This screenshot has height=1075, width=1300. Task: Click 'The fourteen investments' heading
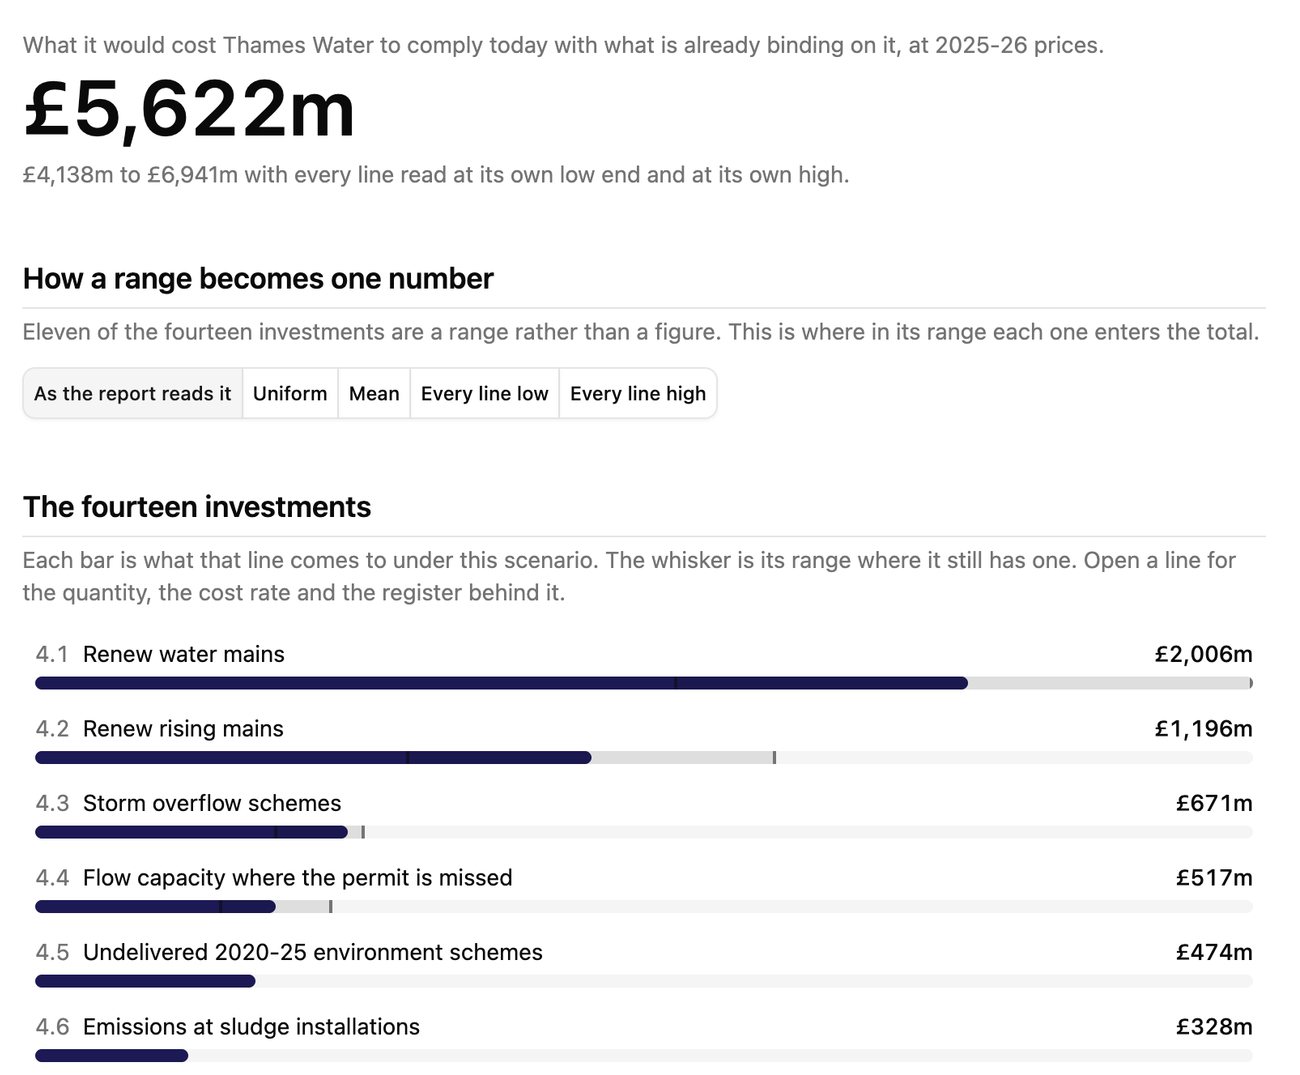point(197,507)
